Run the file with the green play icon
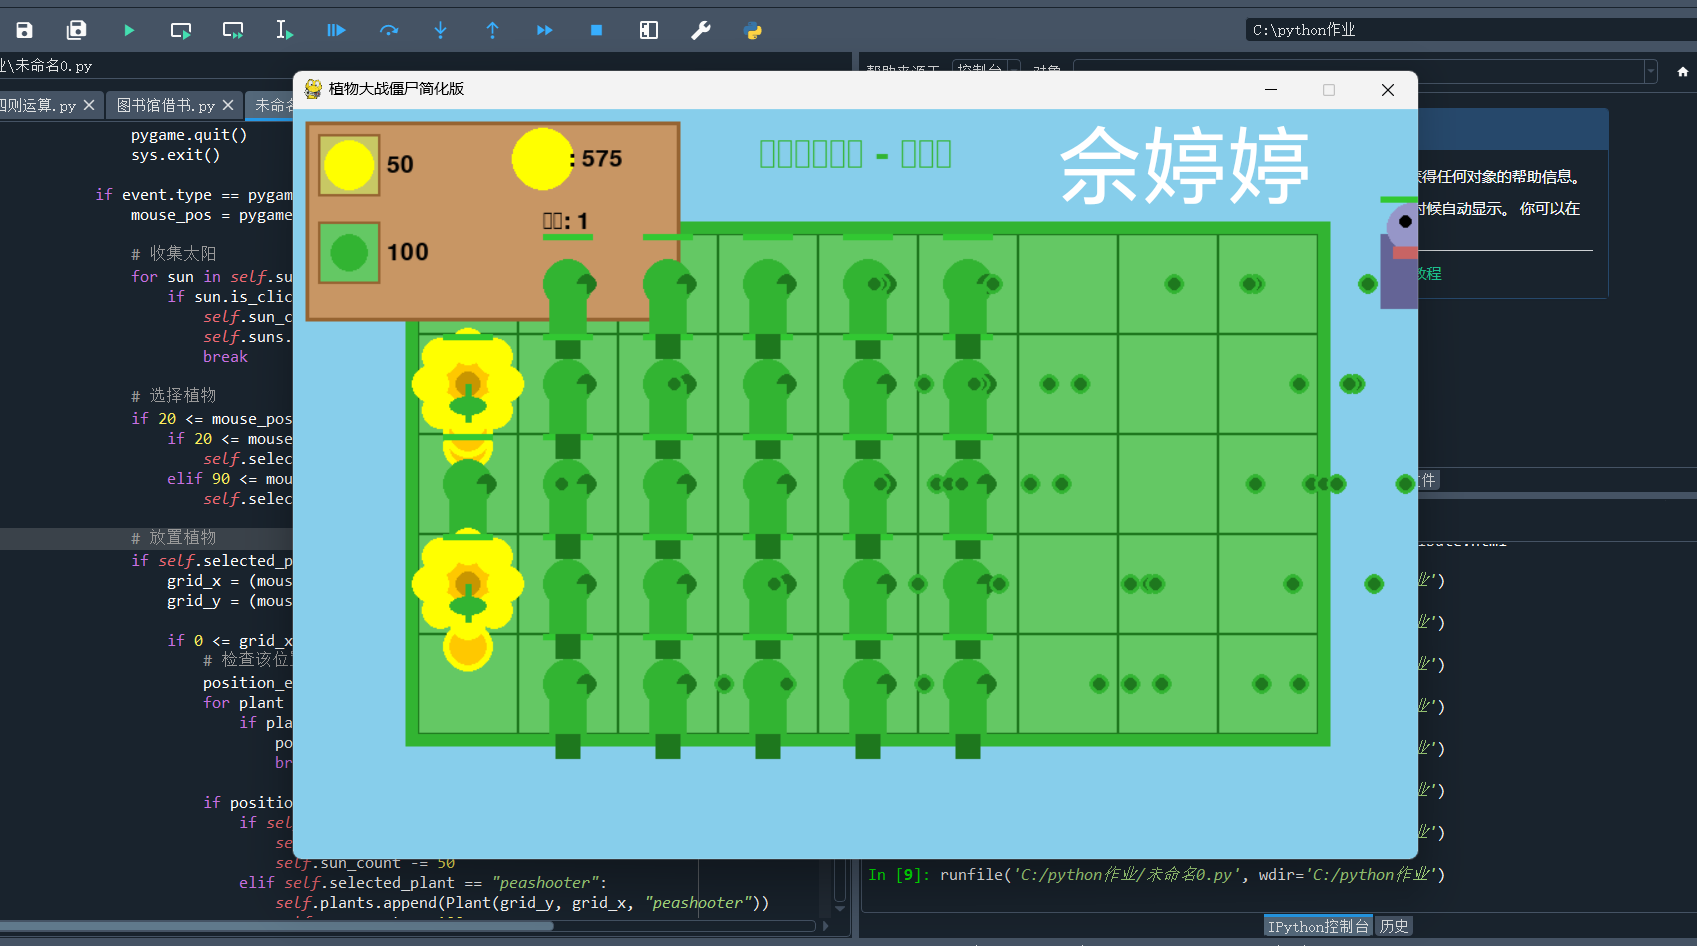 click(129, 30)
